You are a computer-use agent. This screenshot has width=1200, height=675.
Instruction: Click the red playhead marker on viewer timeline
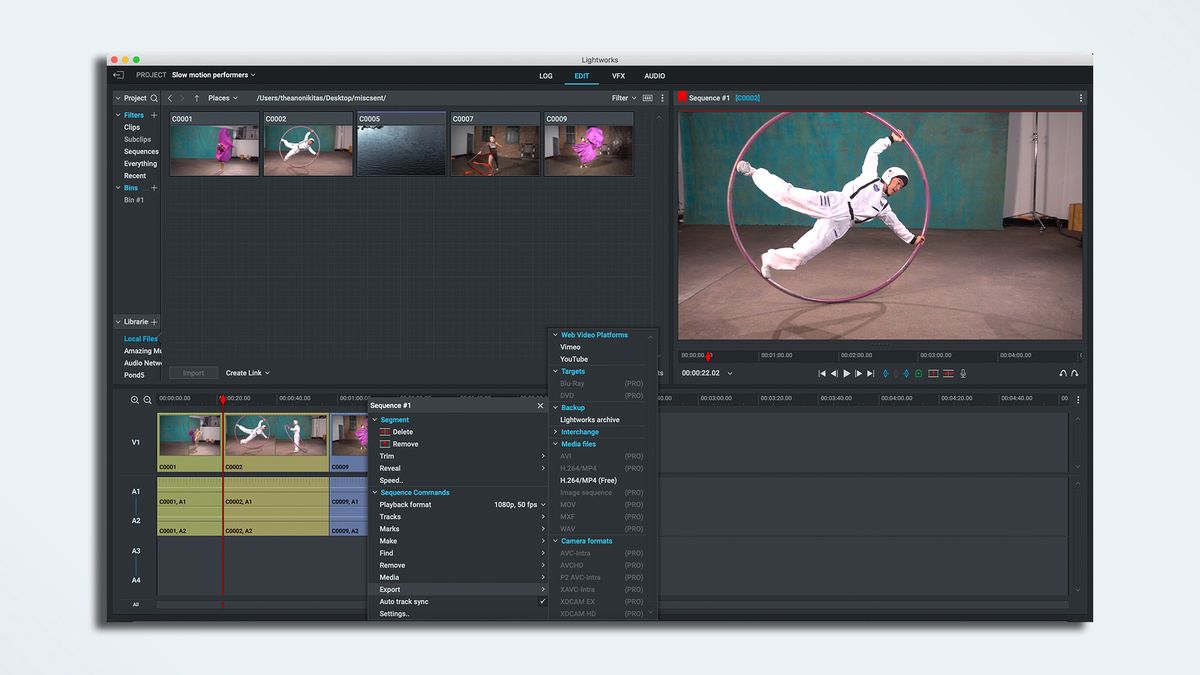708,356
